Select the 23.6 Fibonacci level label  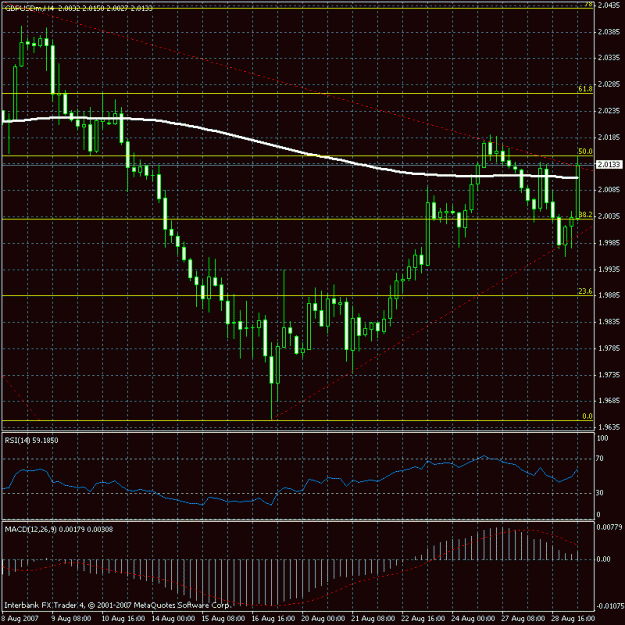[x=585, y=291]
